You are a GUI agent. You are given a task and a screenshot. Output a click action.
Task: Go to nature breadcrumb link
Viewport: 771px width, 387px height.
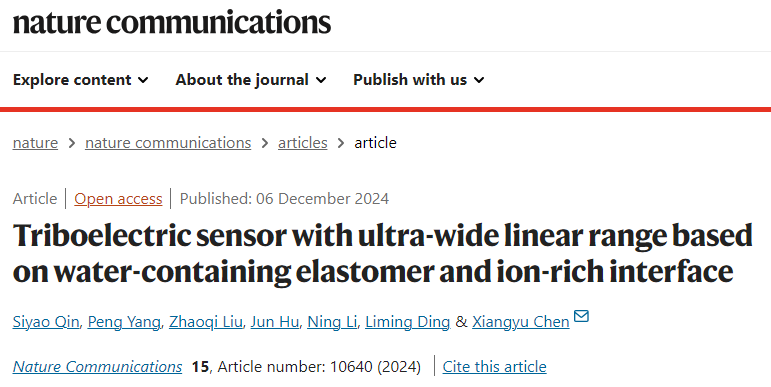click(35, 143)
